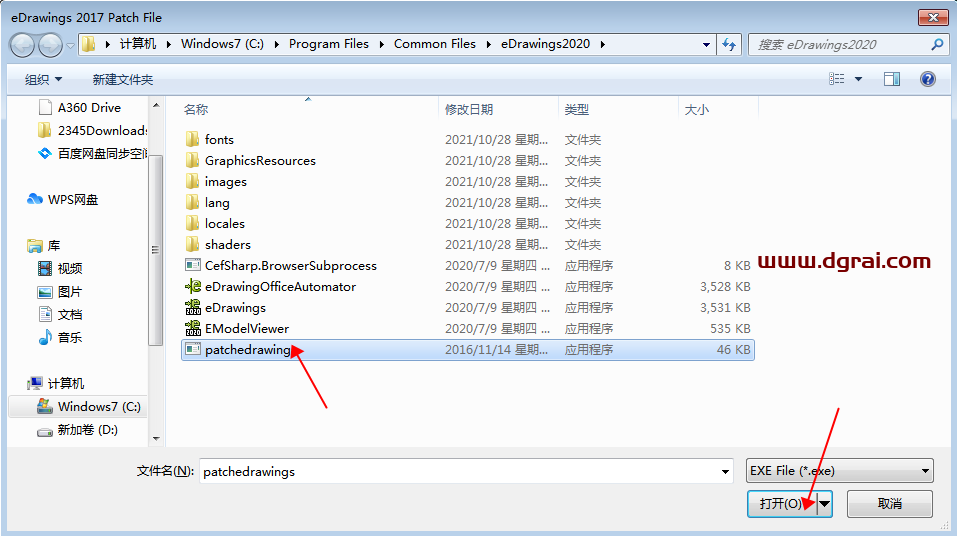
Task: Sort files by 名称 column header
Action: tap(196, 109)
